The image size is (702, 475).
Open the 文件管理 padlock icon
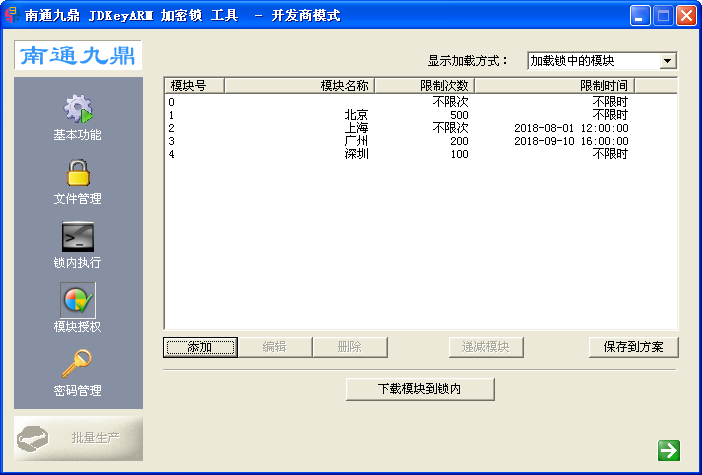pyautogui.click(x=78, y=172)
